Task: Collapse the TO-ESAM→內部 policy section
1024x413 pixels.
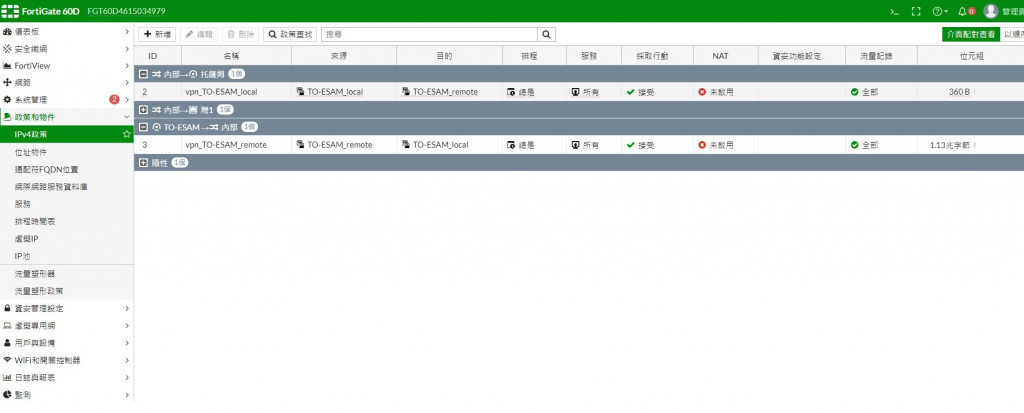Action: coord(144,127)
